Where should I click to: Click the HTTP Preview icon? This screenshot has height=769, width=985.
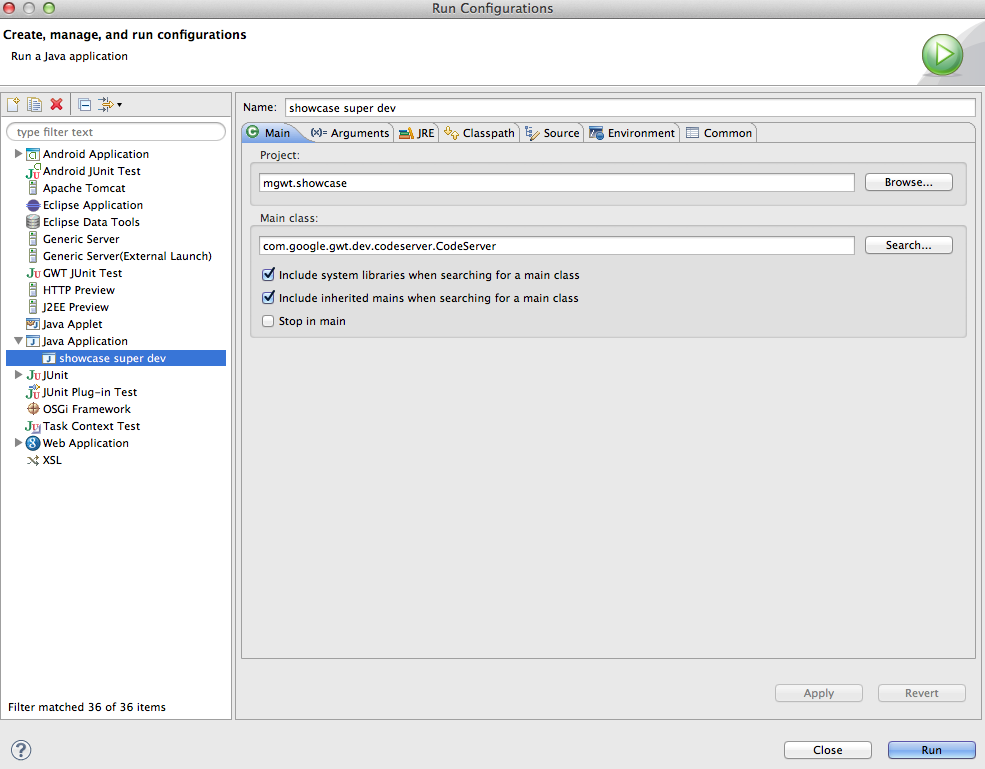point(33,290)
